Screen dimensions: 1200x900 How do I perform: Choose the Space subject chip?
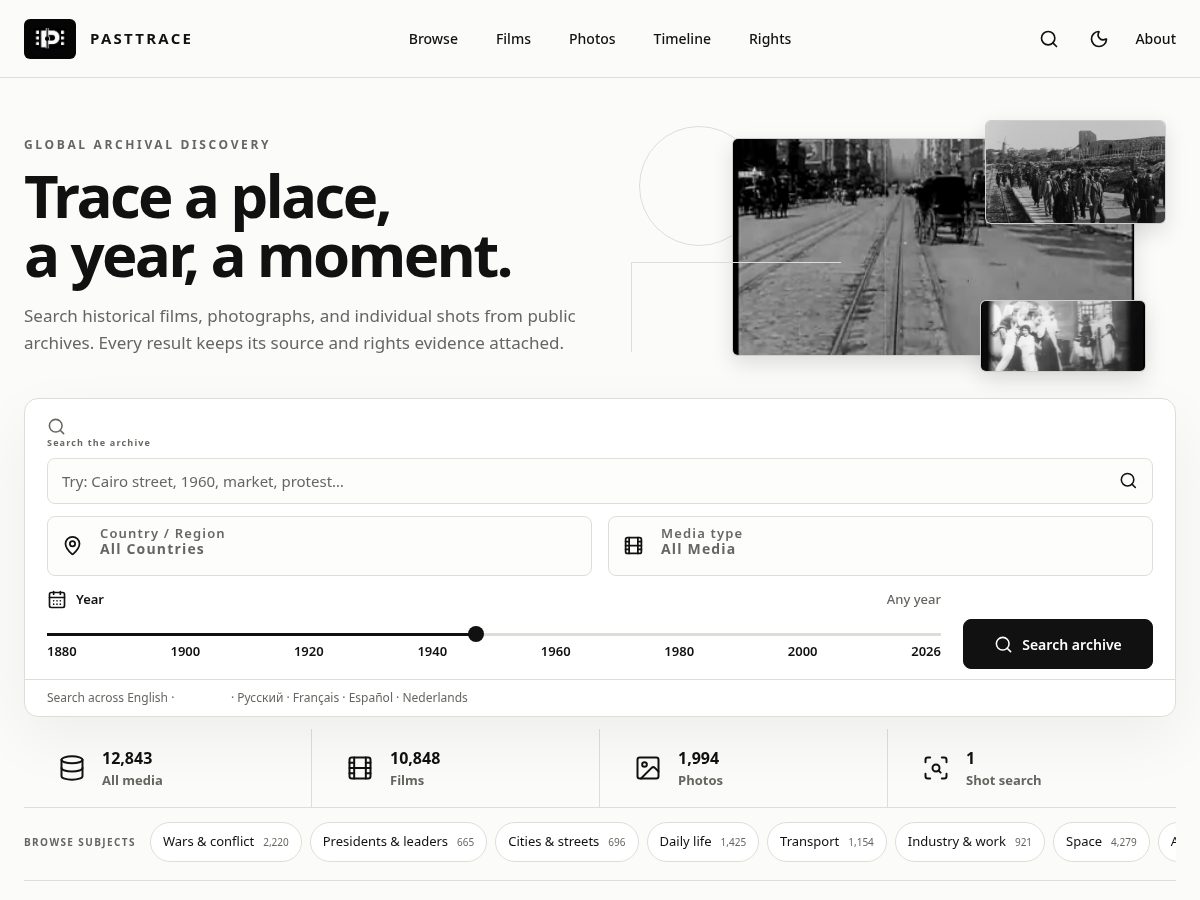click(1101, 842)
